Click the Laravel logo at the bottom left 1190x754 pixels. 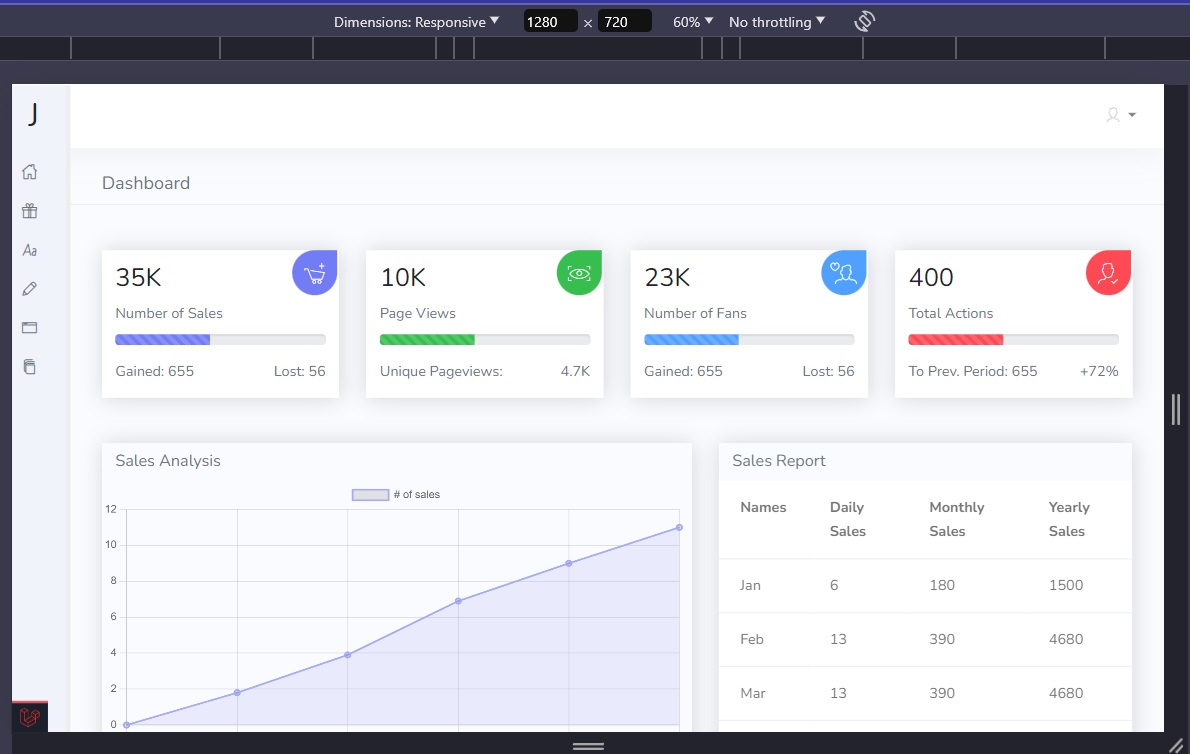(29, 717)
